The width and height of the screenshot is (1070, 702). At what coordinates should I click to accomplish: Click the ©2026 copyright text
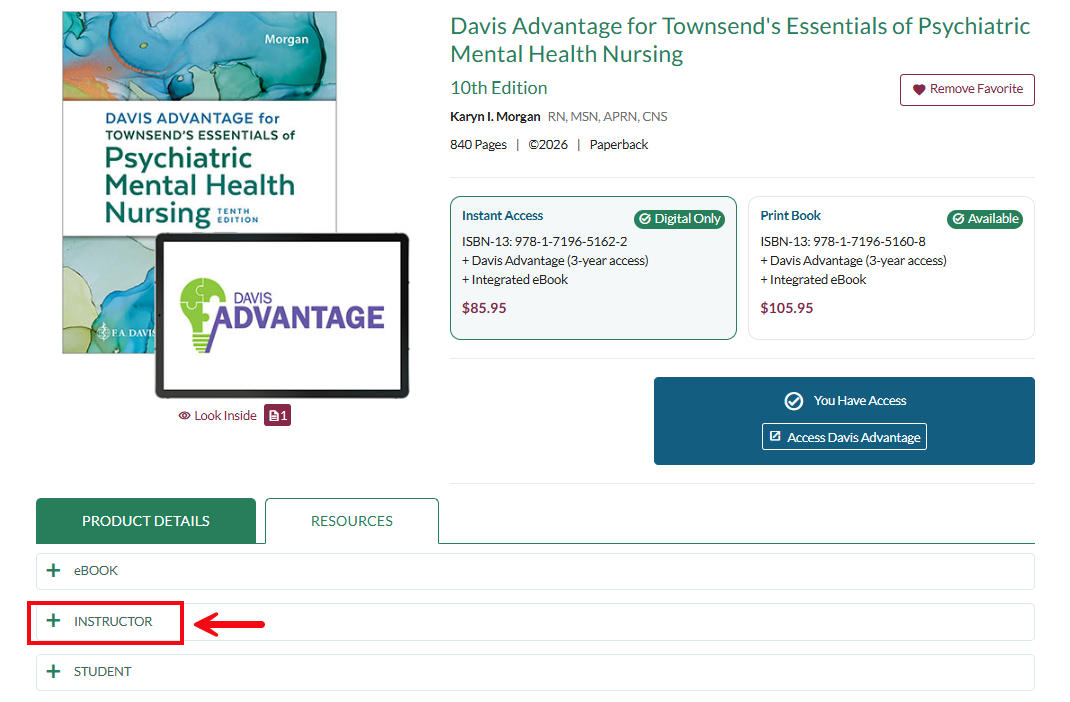(548, 145)
